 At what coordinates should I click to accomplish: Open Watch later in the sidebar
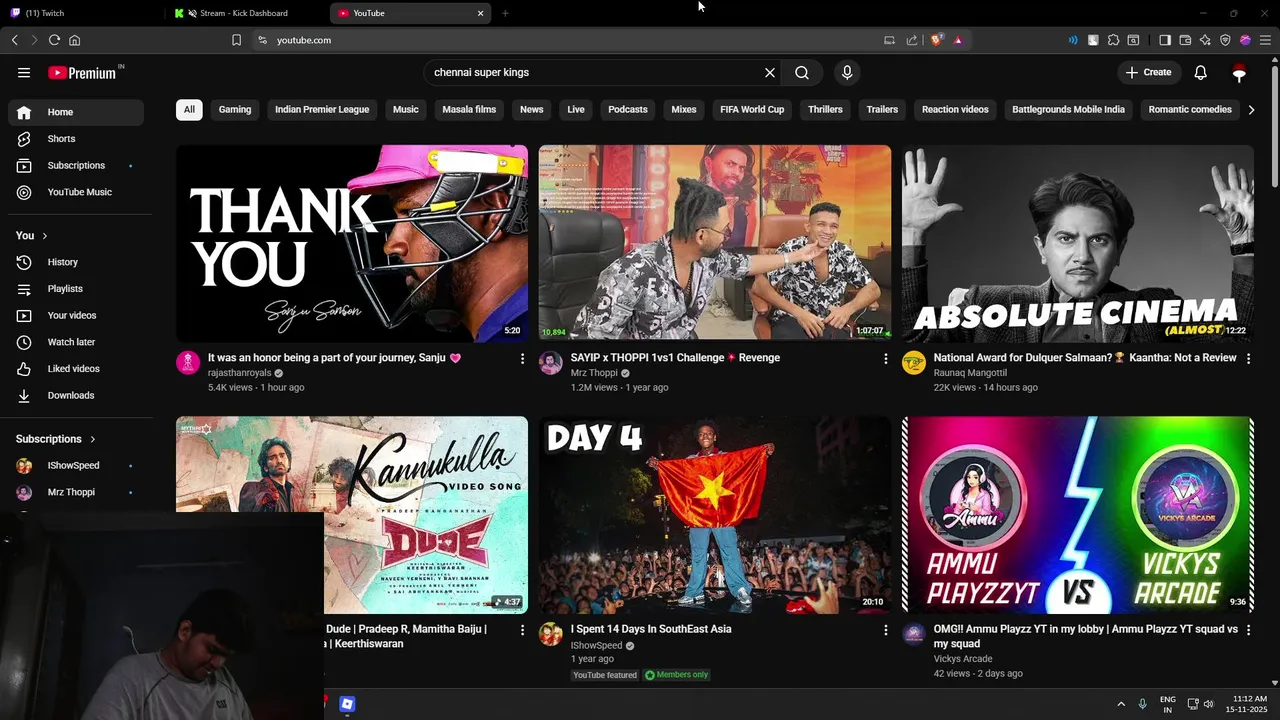pos(76,342)
